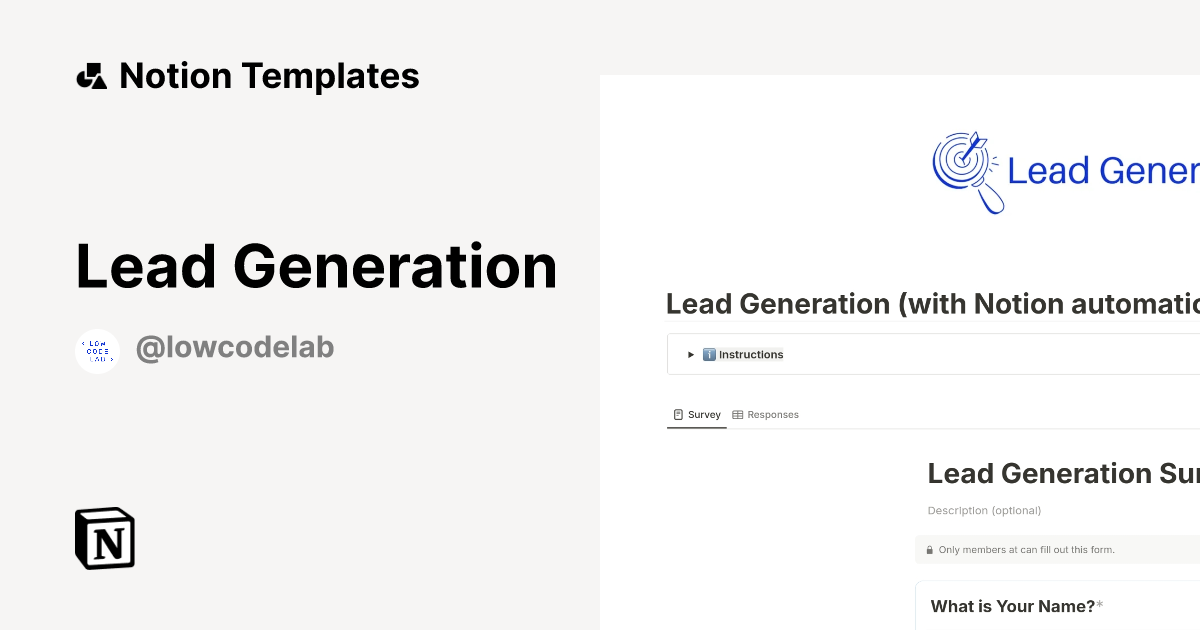Click the Description (optional) field
This screenshot has width=1200, height=630.
pyautogui.click(x=984, y=510)
